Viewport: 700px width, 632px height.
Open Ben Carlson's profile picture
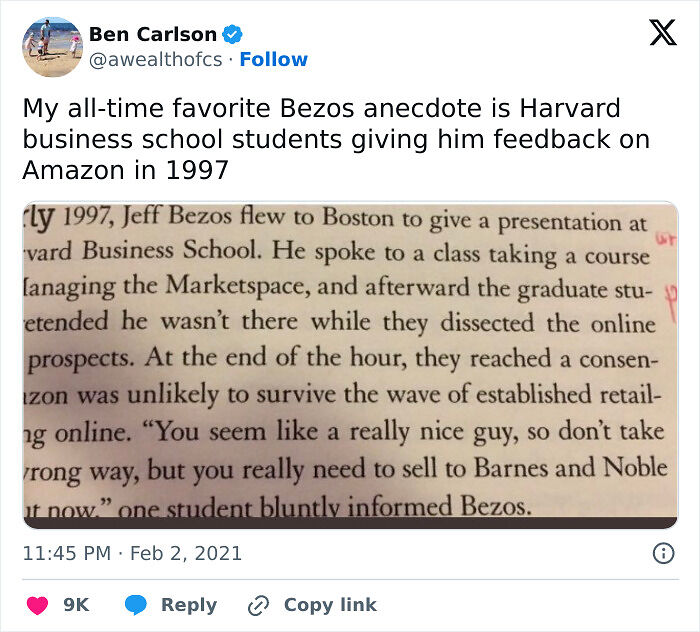click(x=52, y=46)
